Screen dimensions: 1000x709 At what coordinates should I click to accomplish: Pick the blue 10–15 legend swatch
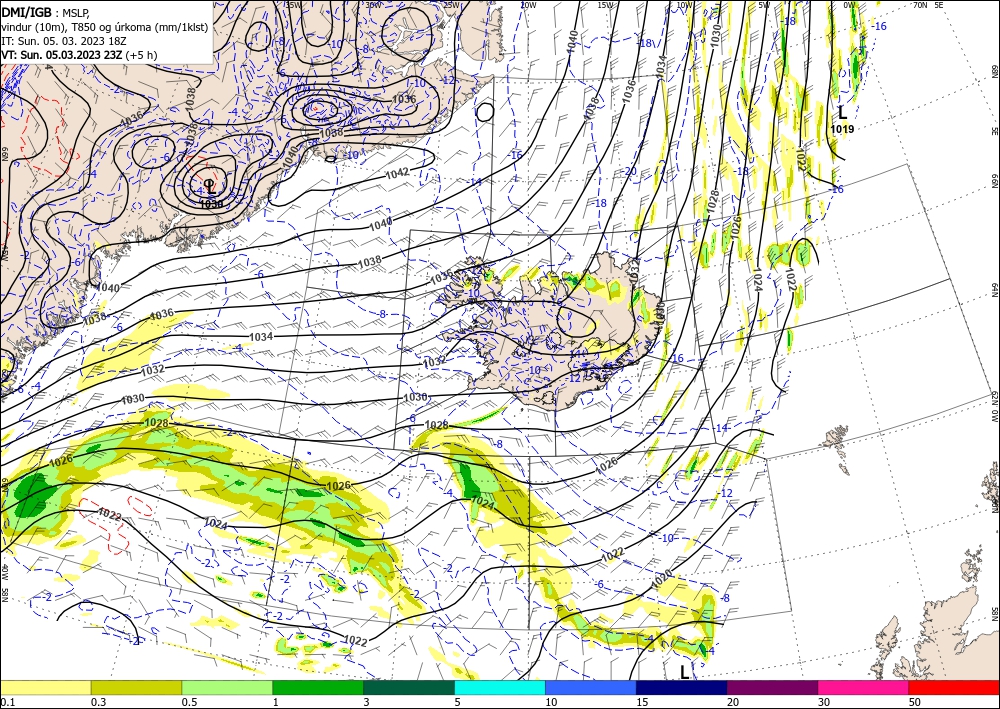tap(591, 687)
